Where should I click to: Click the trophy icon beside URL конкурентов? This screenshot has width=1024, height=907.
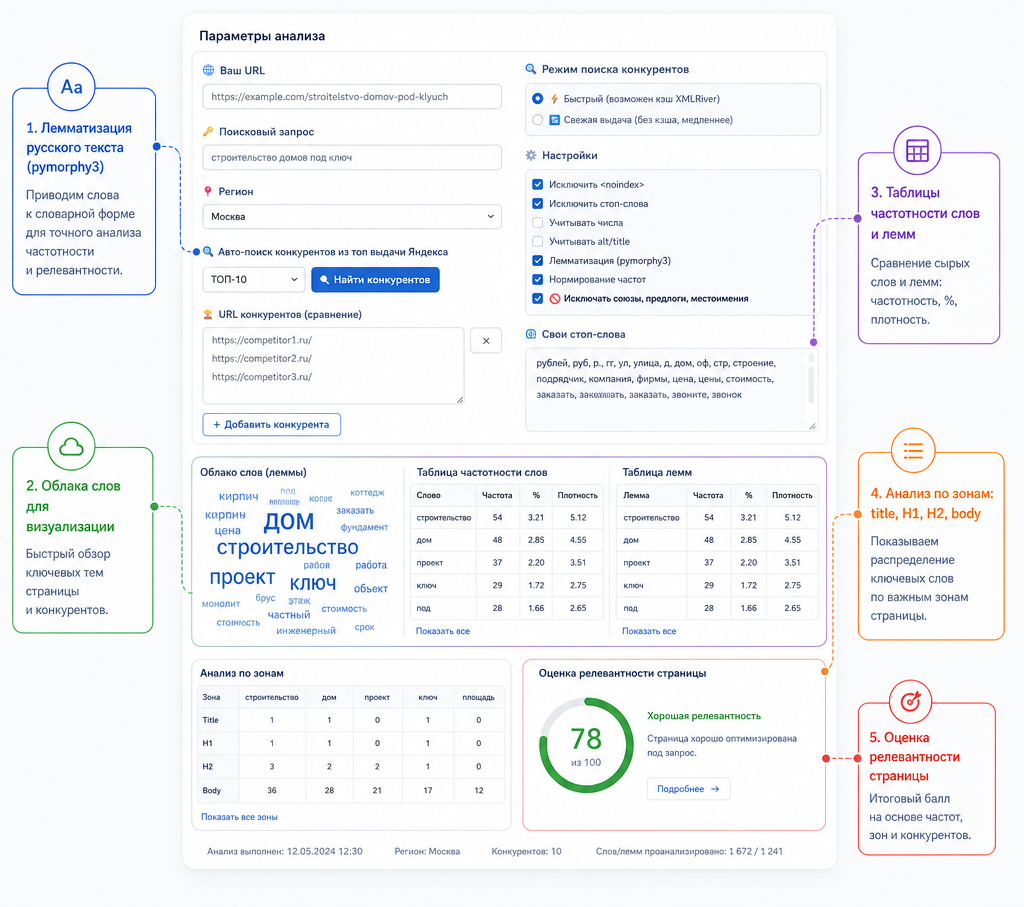pyautogui.click(x=208, y=314)
